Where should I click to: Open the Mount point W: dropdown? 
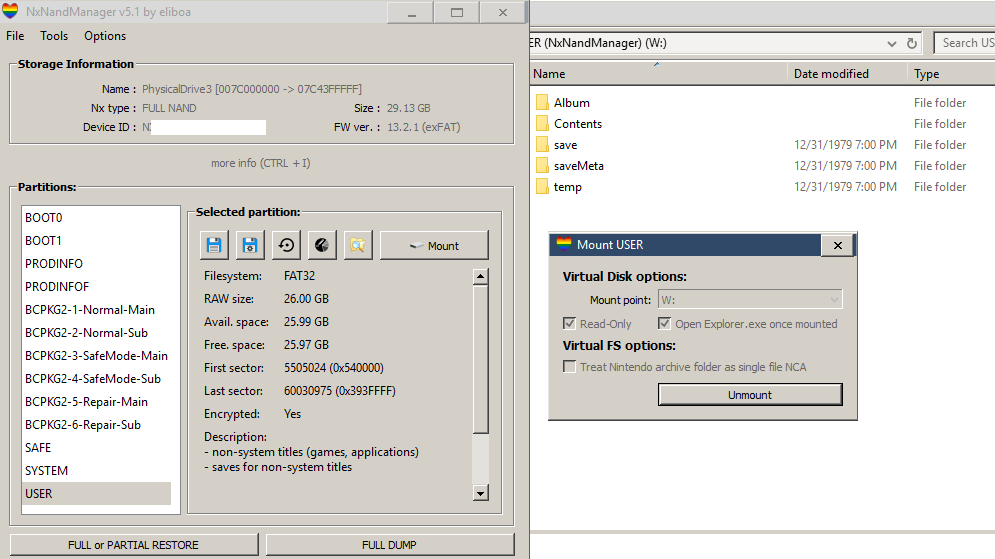pos(750,299)
